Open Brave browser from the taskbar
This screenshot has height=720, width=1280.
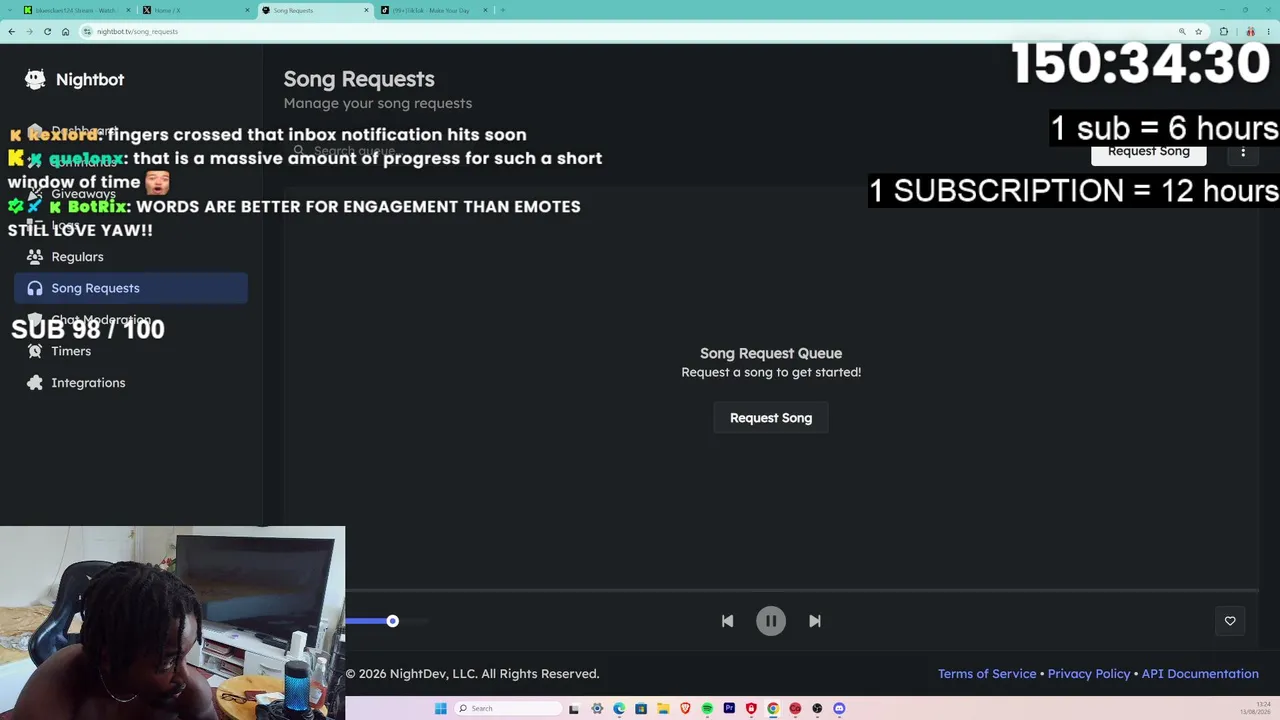pyautogui.click(x=685, y=709)
